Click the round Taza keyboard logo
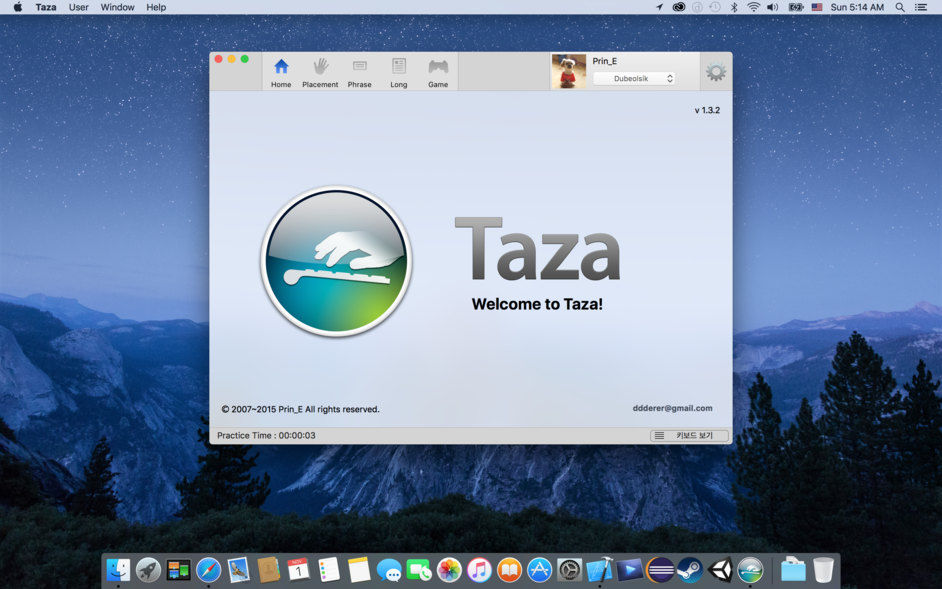This screenshot has width=942, height=589. coord(336,261)
